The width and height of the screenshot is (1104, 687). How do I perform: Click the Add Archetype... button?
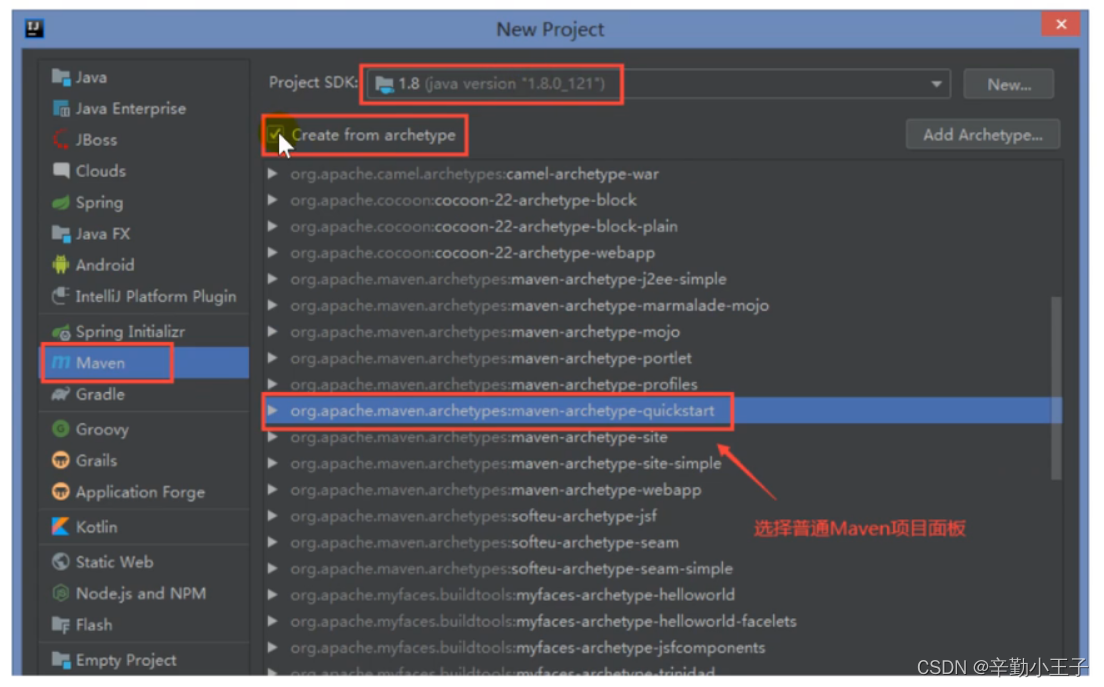tap(983, 134)
